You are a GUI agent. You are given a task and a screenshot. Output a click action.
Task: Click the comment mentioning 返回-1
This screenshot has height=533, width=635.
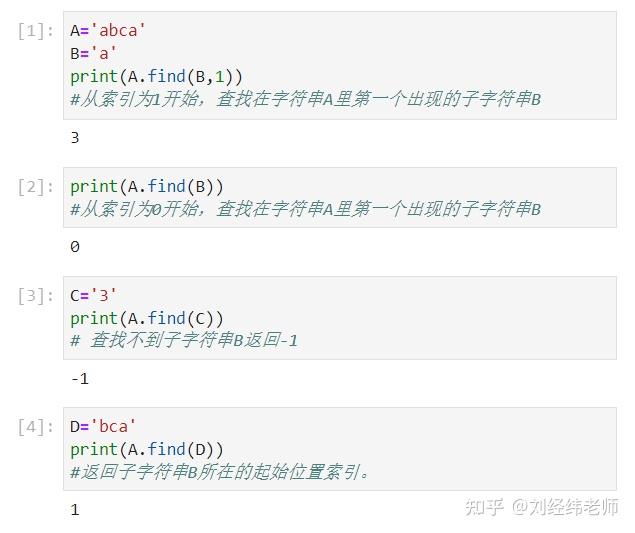184,340
